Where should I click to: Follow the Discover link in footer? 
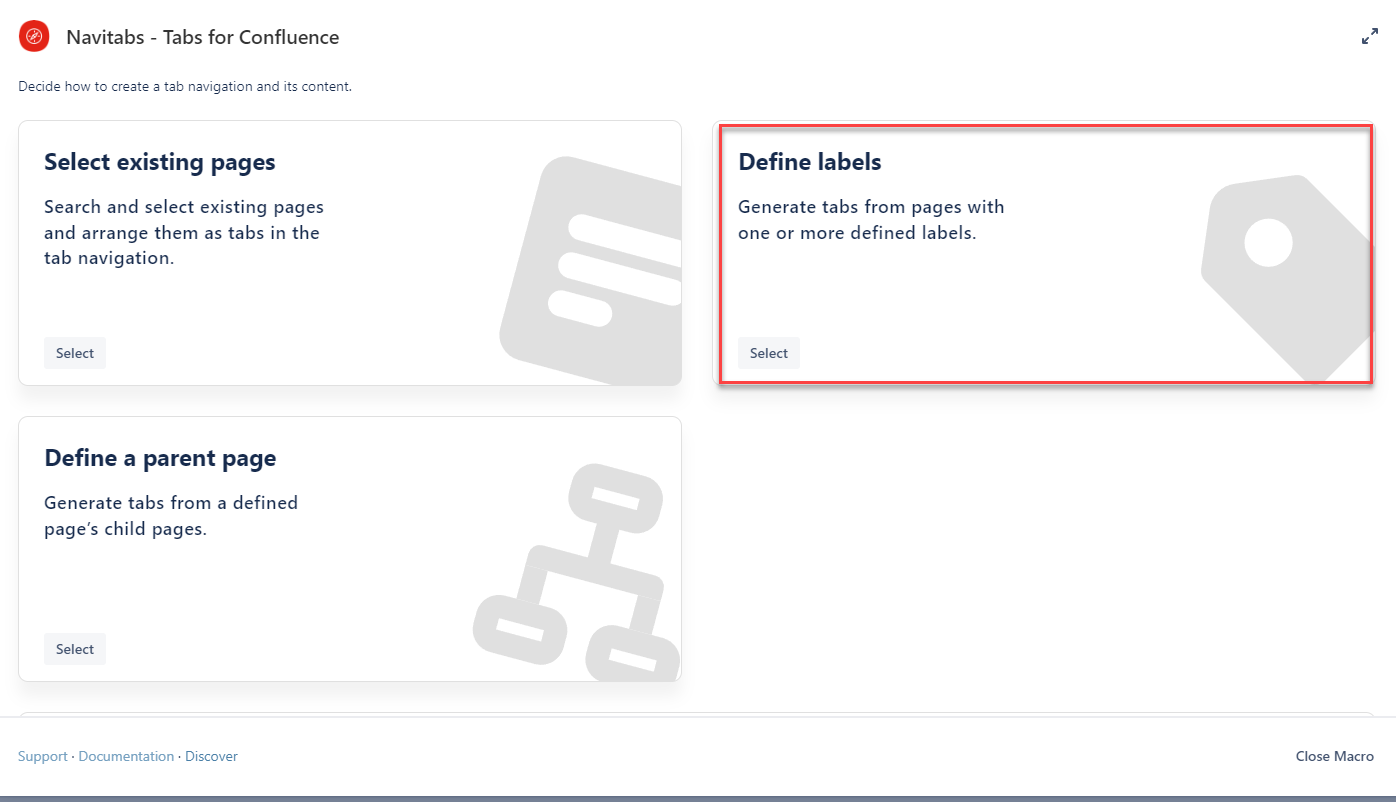click(x=211, y=756)
